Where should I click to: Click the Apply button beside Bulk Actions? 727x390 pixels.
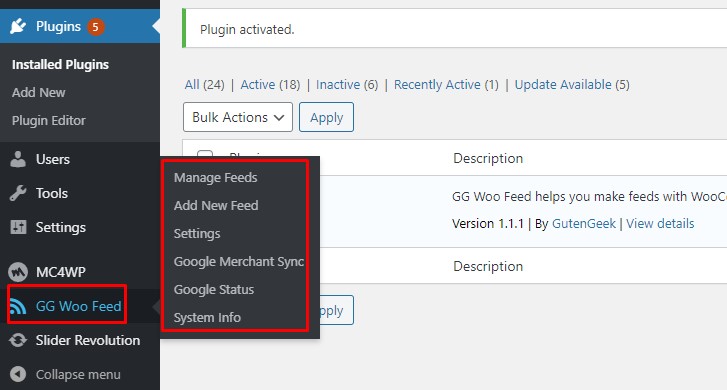[x=326, y=117]
